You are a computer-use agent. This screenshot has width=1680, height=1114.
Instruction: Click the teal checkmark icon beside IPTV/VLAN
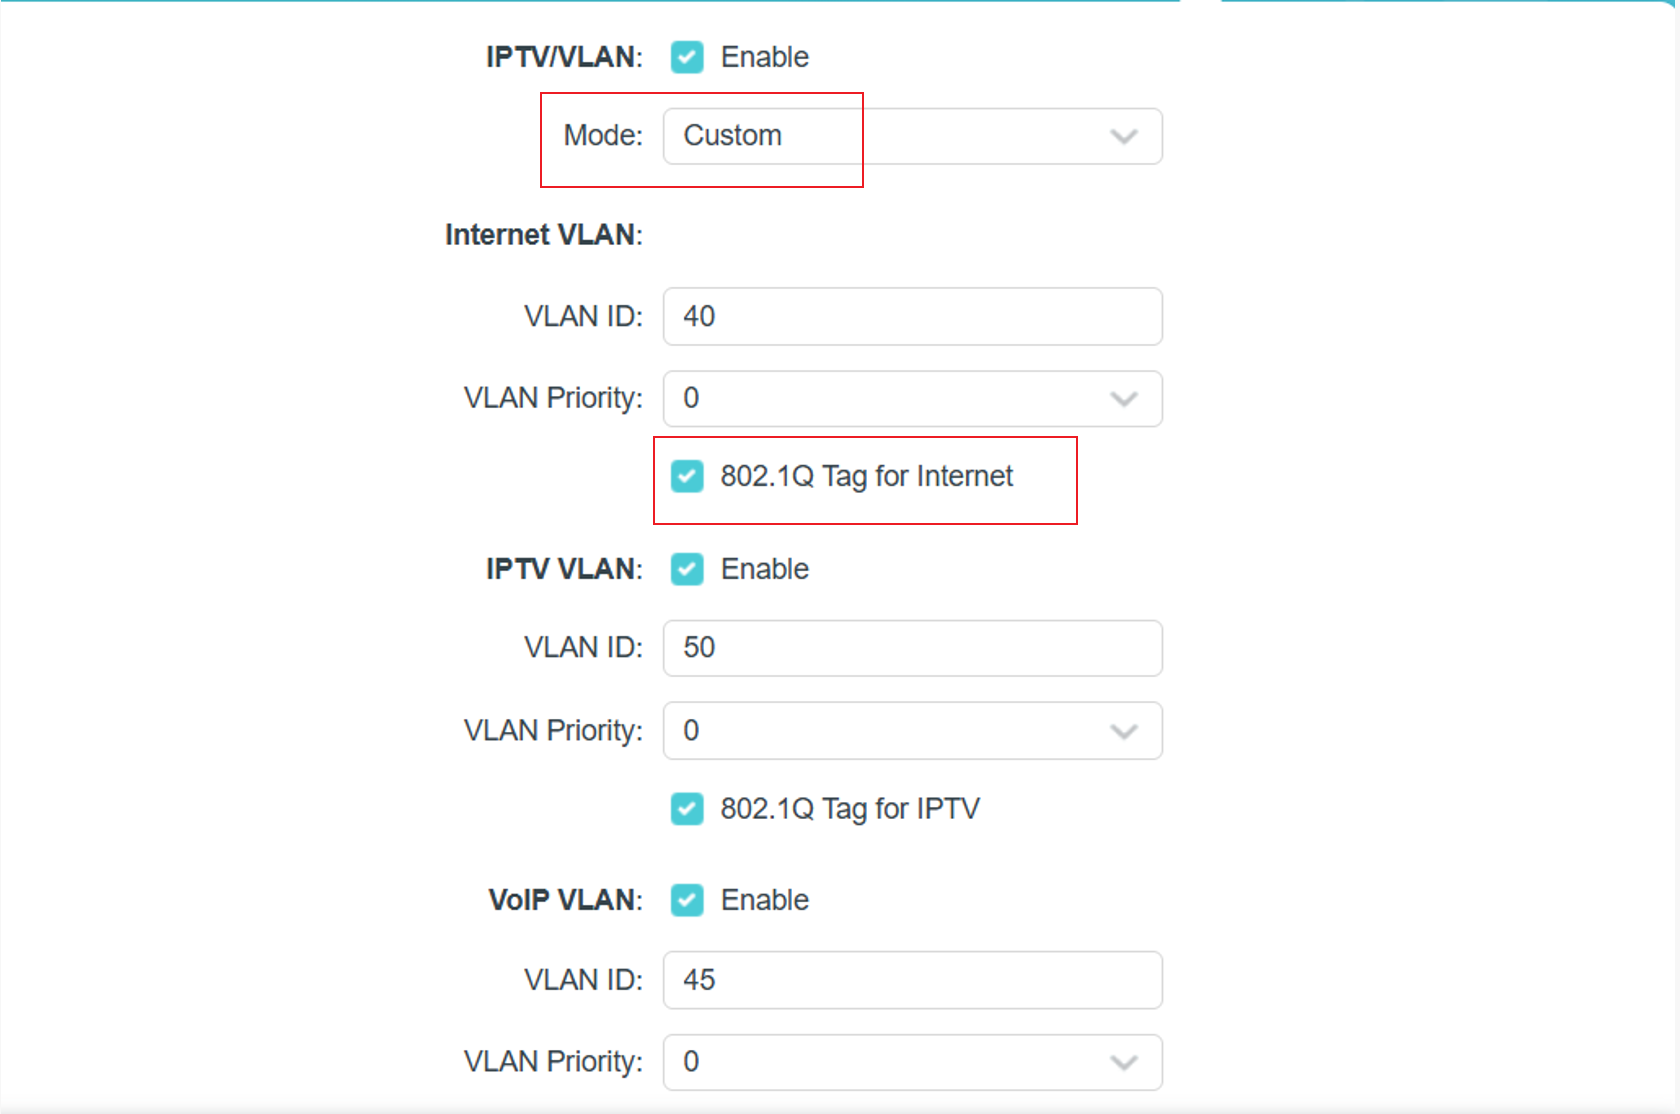[687, 57]
